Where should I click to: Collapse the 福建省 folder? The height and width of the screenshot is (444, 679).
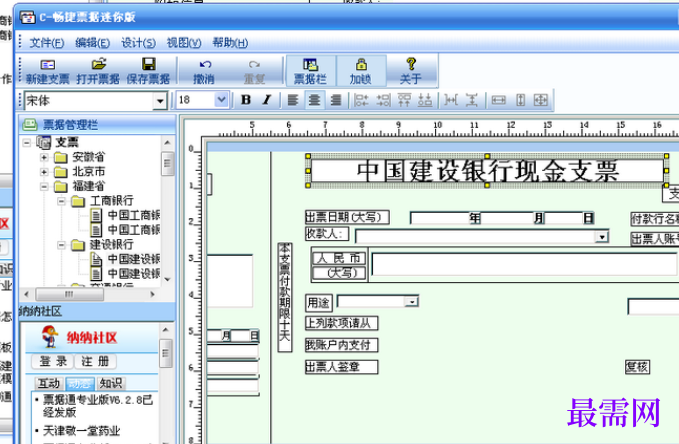[44, 187]
